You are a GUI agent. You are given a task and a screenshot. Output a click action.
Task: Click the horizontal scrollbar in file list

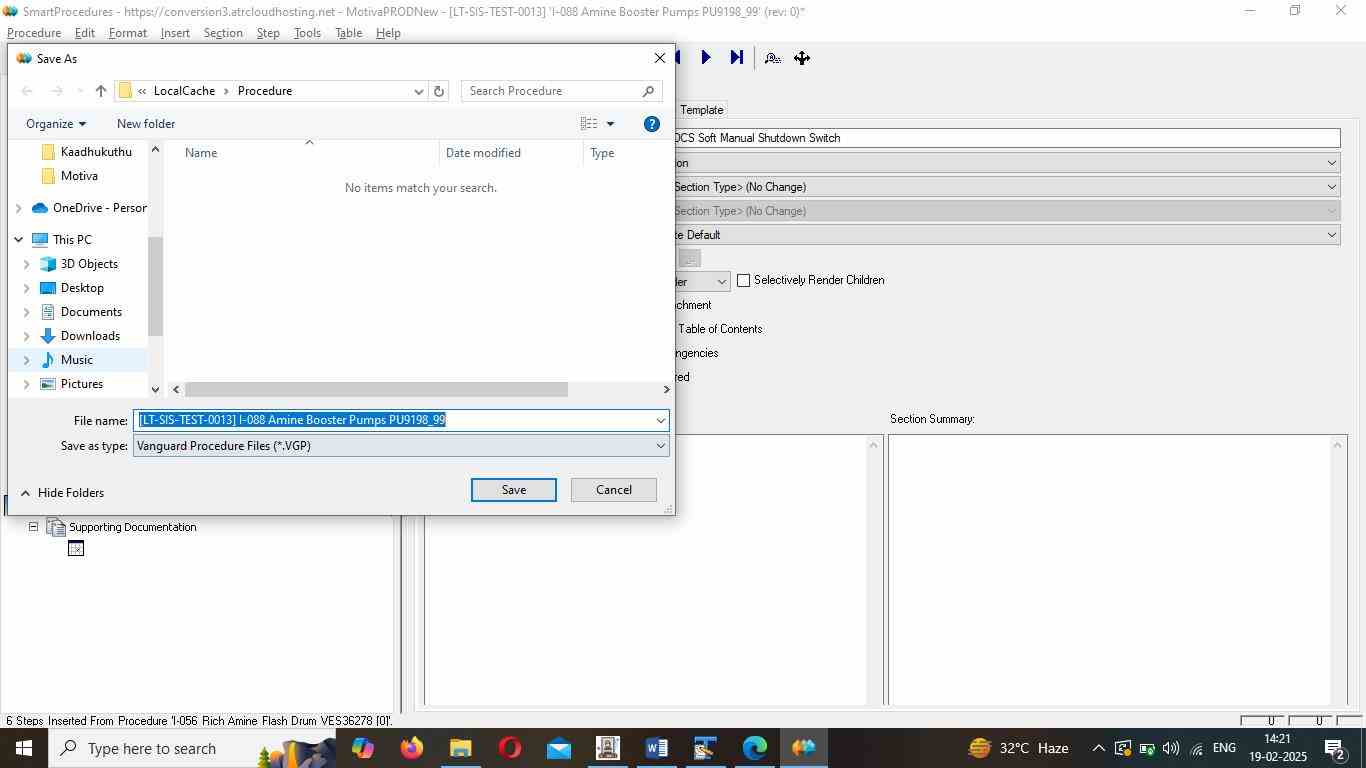pyautogui.click(x=376, y=389)
